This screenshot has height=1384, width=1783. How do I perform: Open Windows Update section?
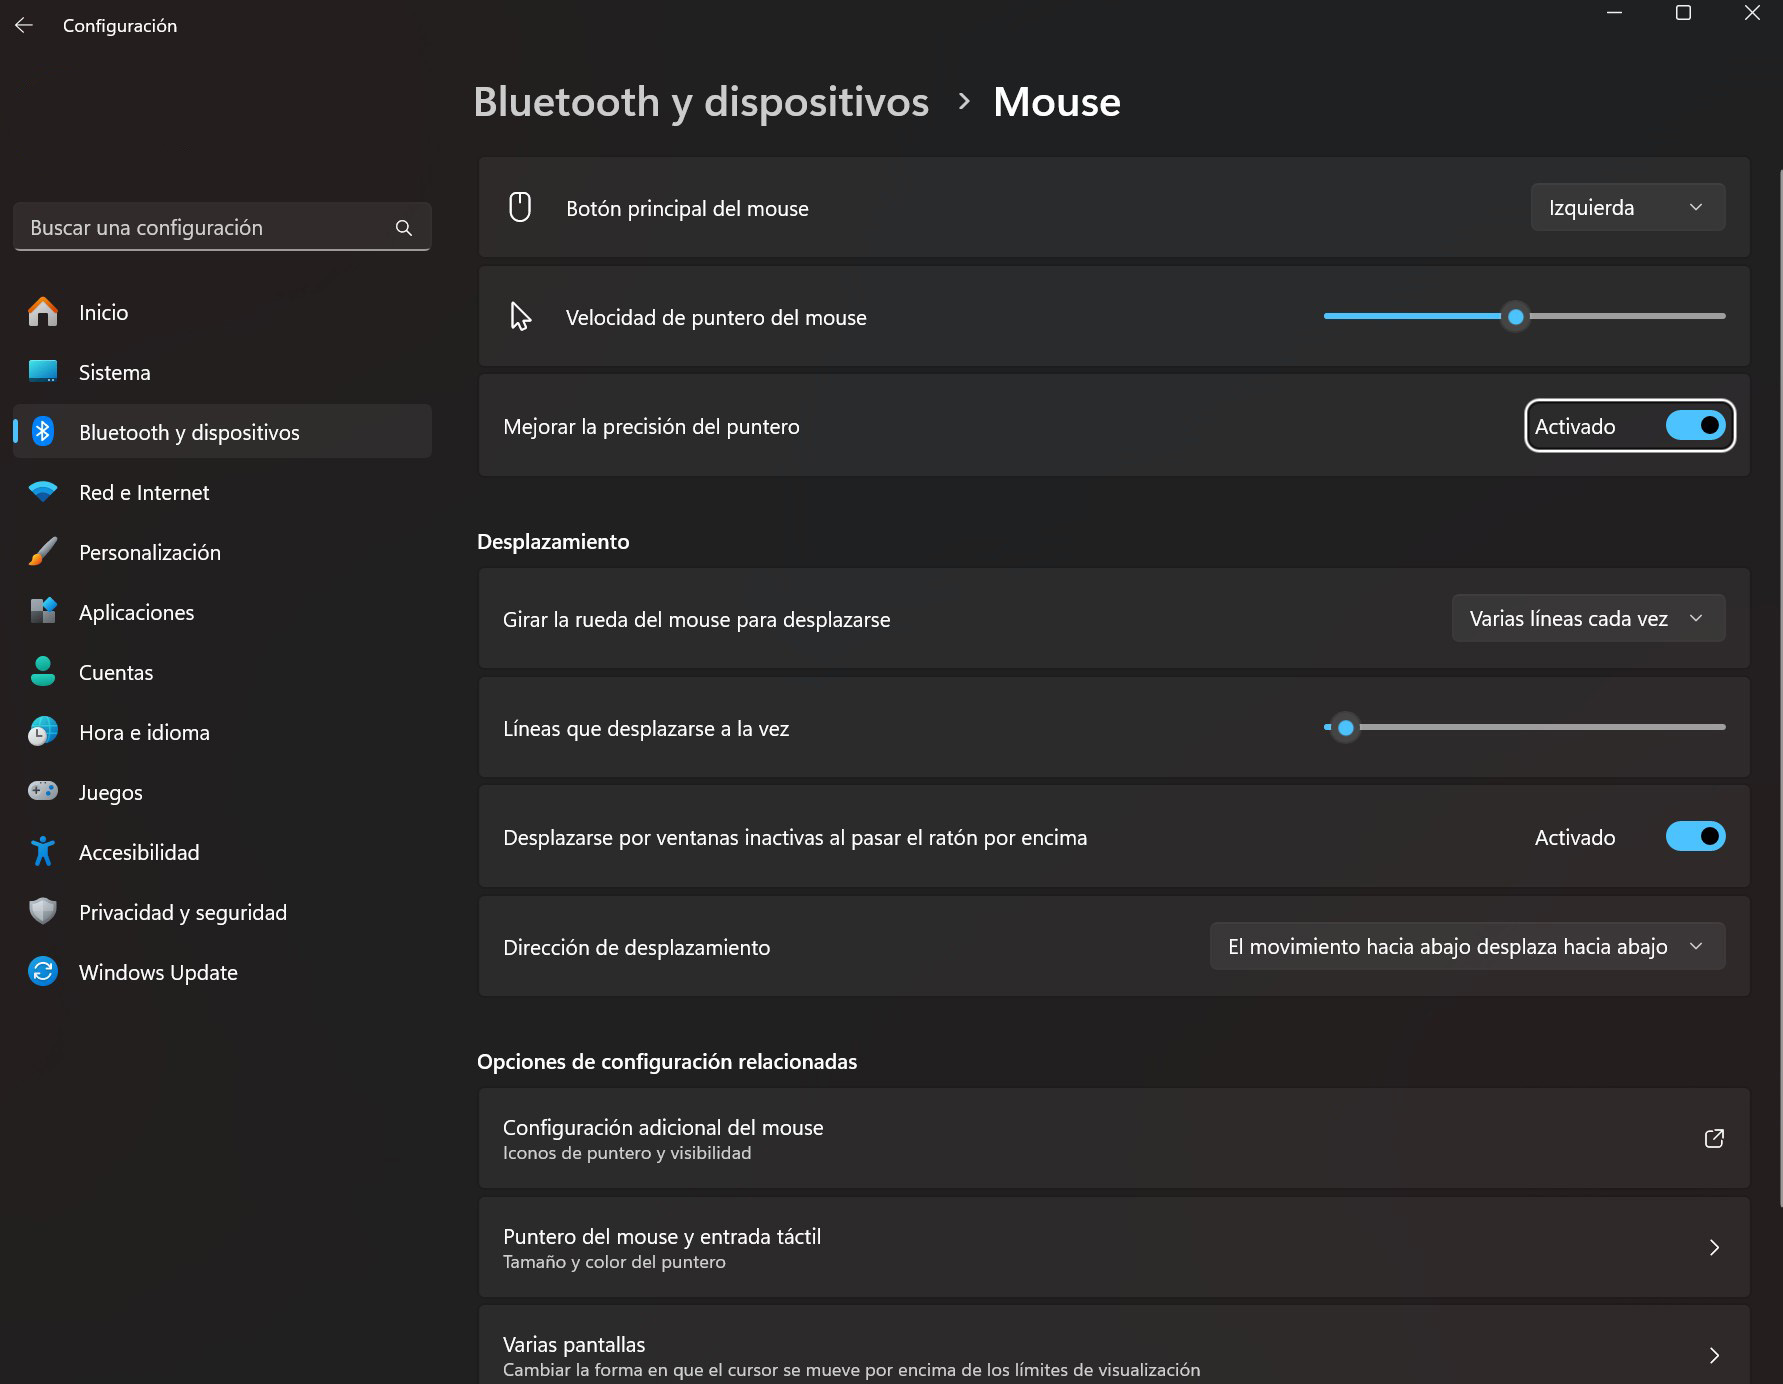(x=222, y=972)
